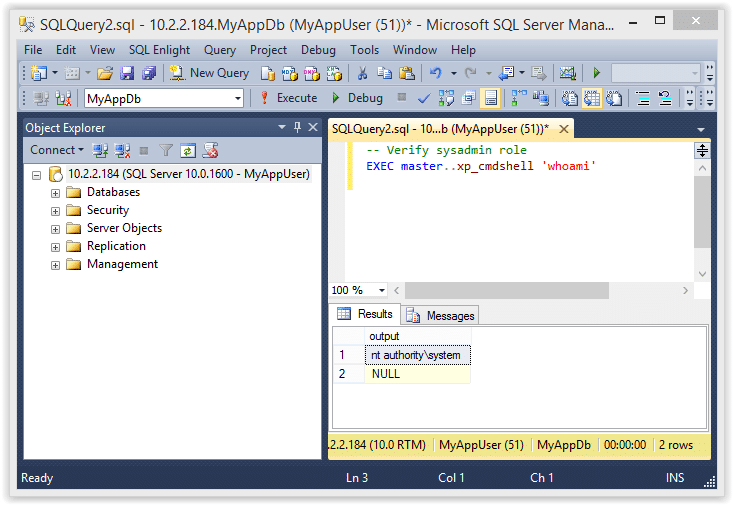Click the Undo dropdown arrow
This screenshot has height=505, width=733.
[453, 73]
